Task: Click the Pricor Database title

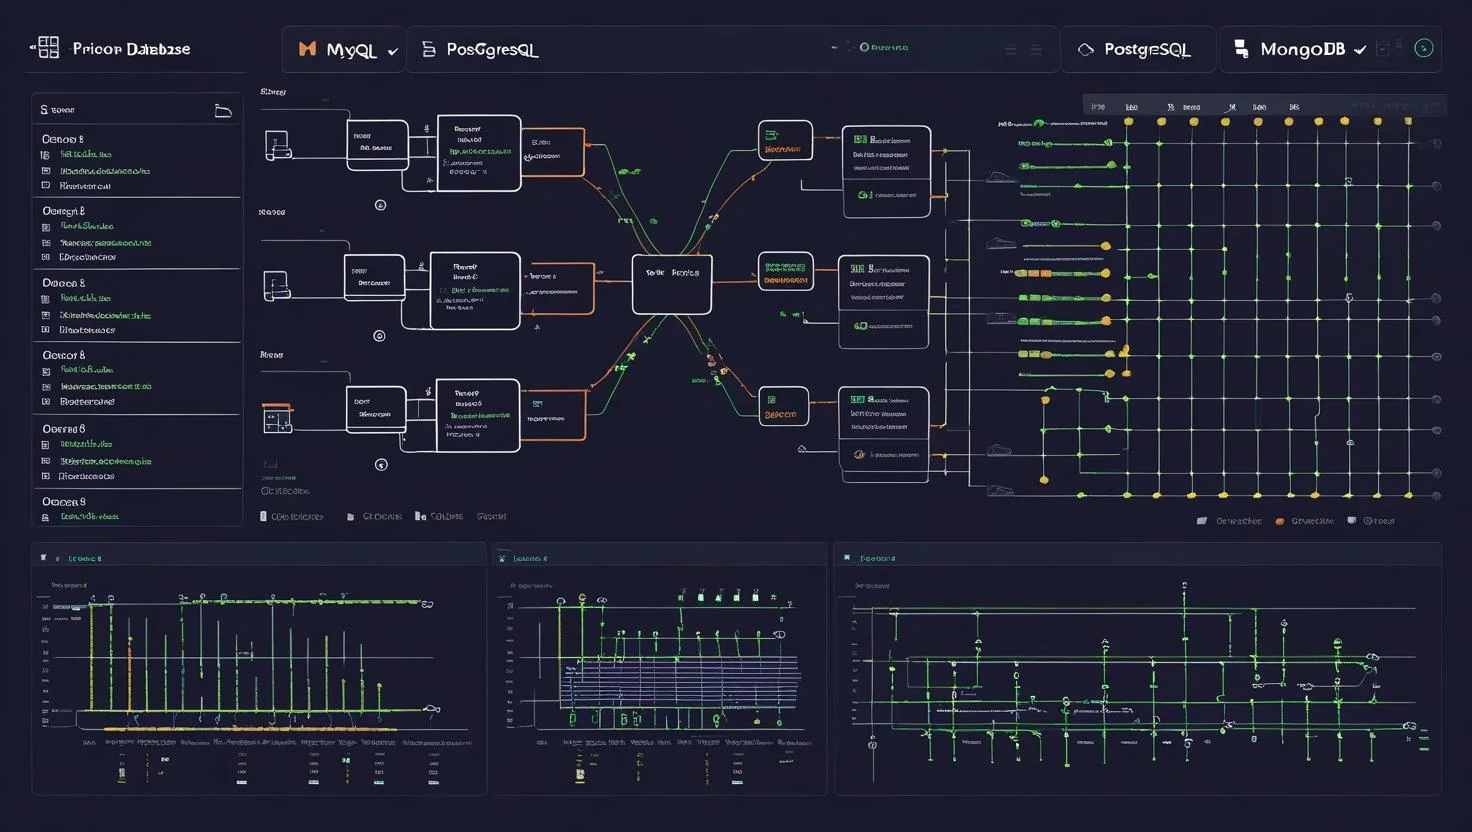Action: pos(131,48)
